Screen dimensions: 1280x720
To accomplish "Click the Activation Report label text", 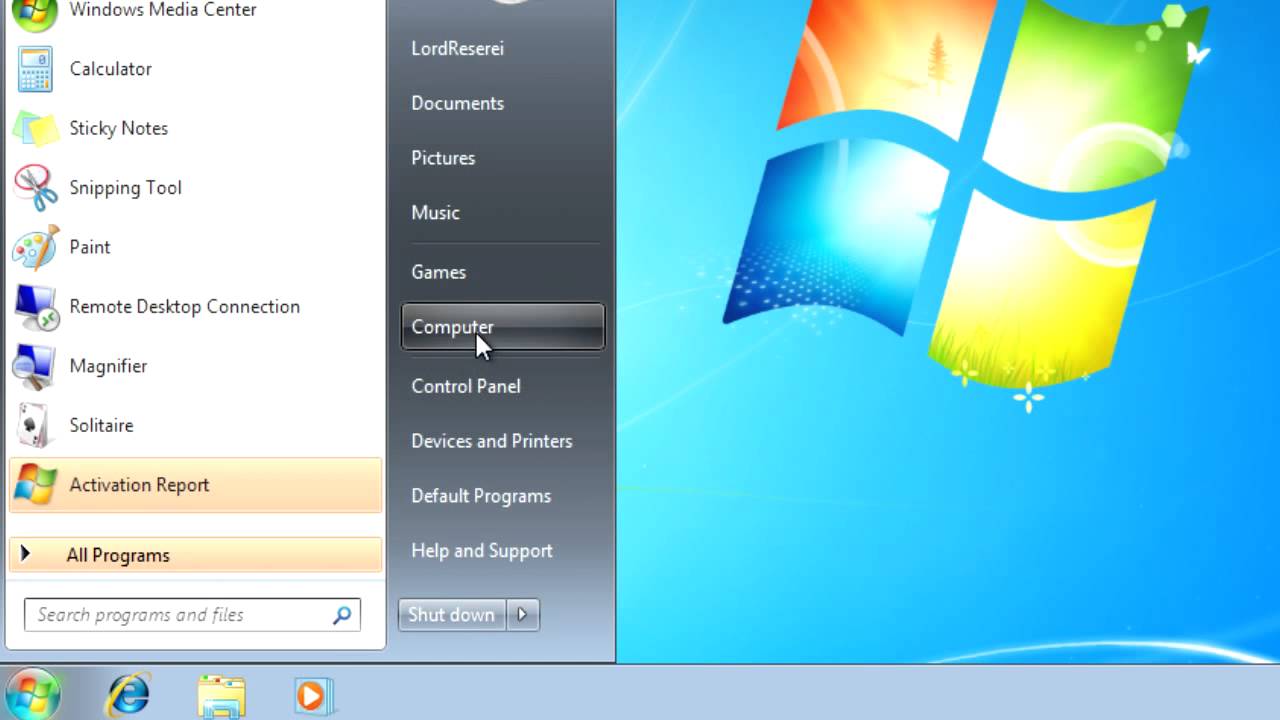I will (139, 485).
